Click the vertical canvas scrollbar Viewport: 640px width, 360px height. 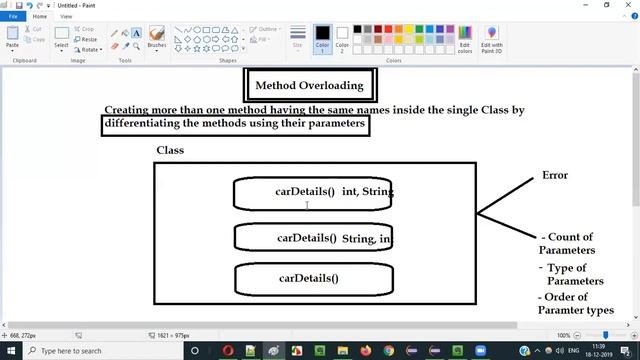[636, 139]
